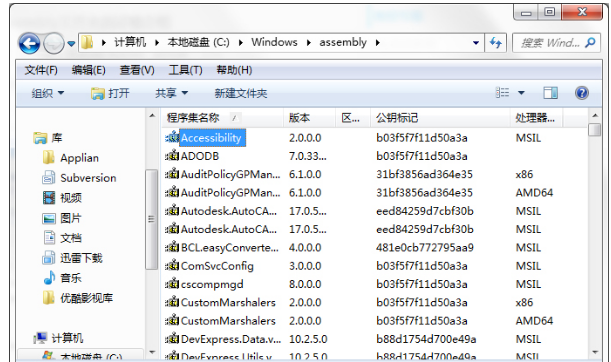This screenshot has height=362, width=611.
Task: Expand the 组织 dropdown menu
Action: 48,93
